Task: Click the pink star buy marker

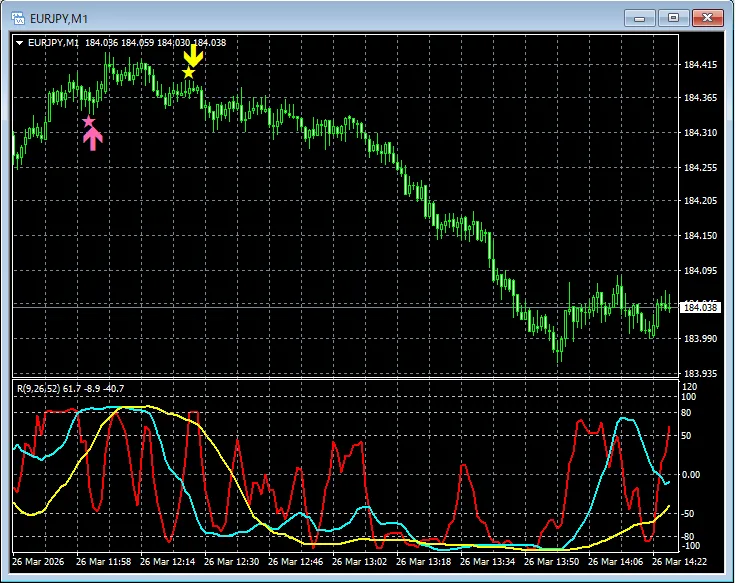Action: tap(89, 122)
